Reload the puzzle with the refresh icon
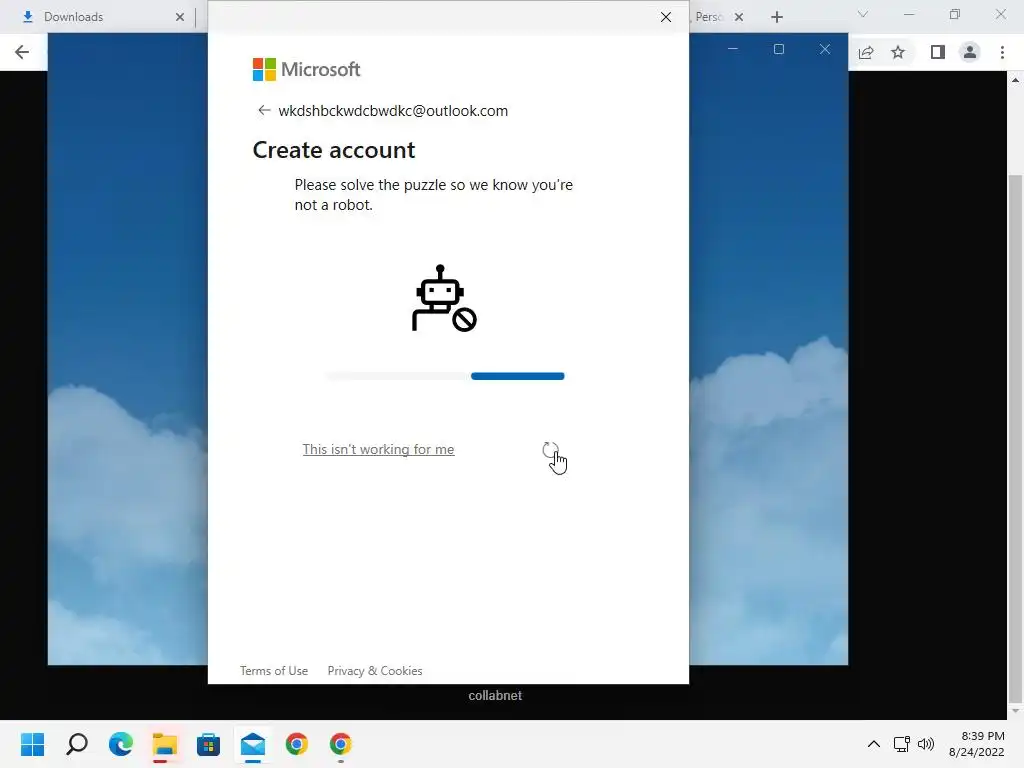 (551, 449)
